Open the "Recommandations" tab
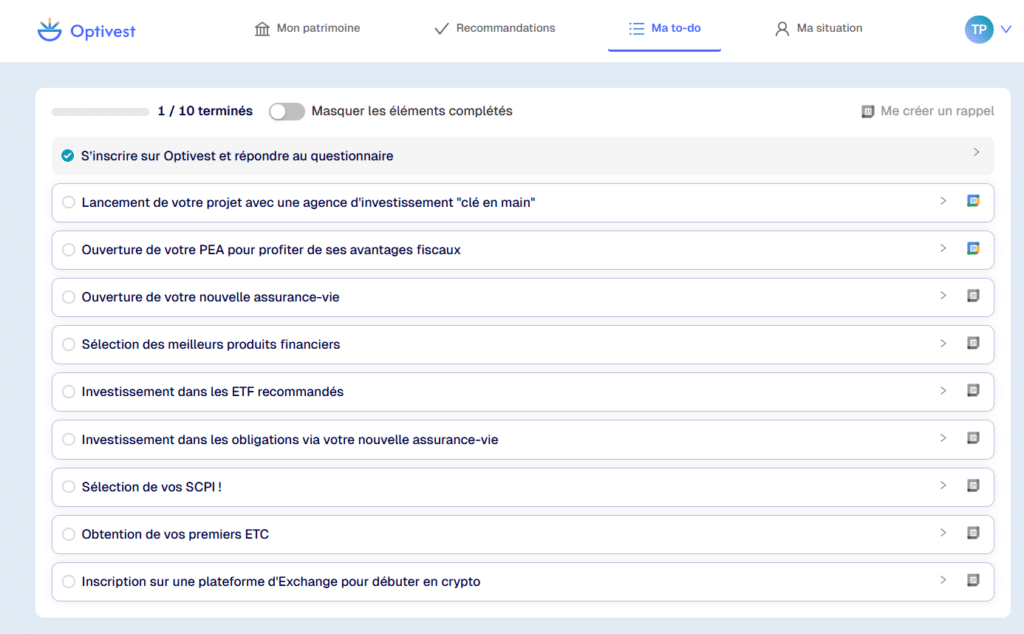 [x=494, y=28]
